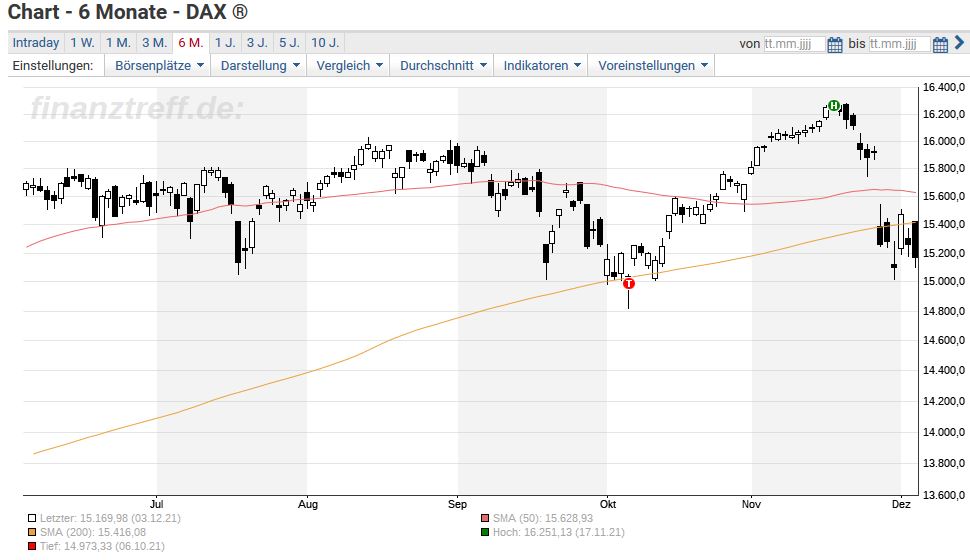Switch to the 1 J. time range

[225, 43]
